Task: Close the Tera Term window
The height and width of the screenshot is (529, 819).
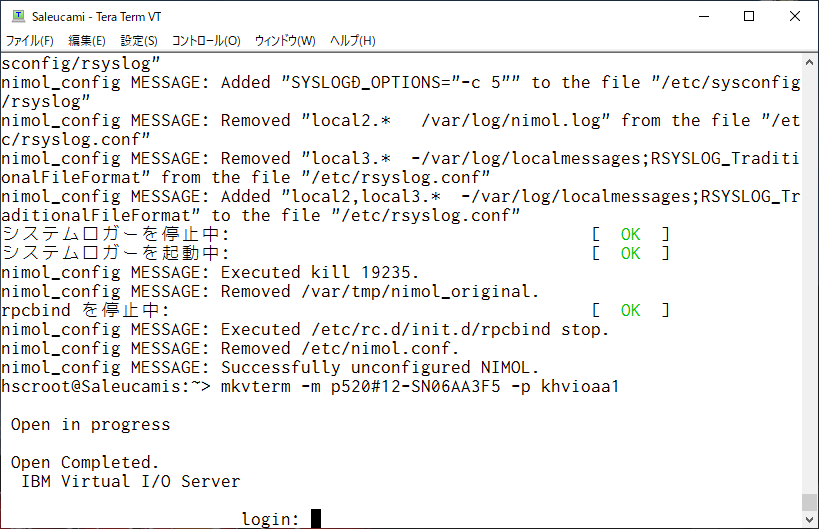Action: tap(794, 16)
